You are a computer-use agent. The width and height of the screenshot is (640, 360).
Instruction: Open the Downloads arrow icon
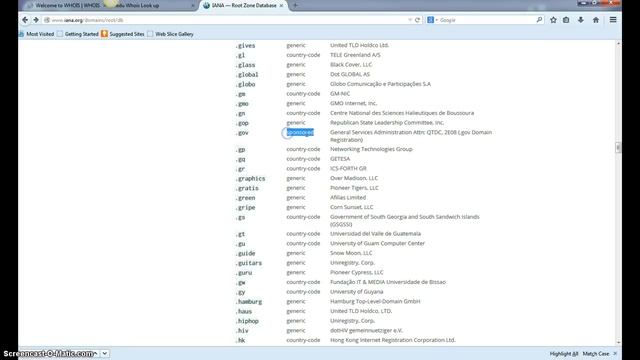[x=581, y=20]
